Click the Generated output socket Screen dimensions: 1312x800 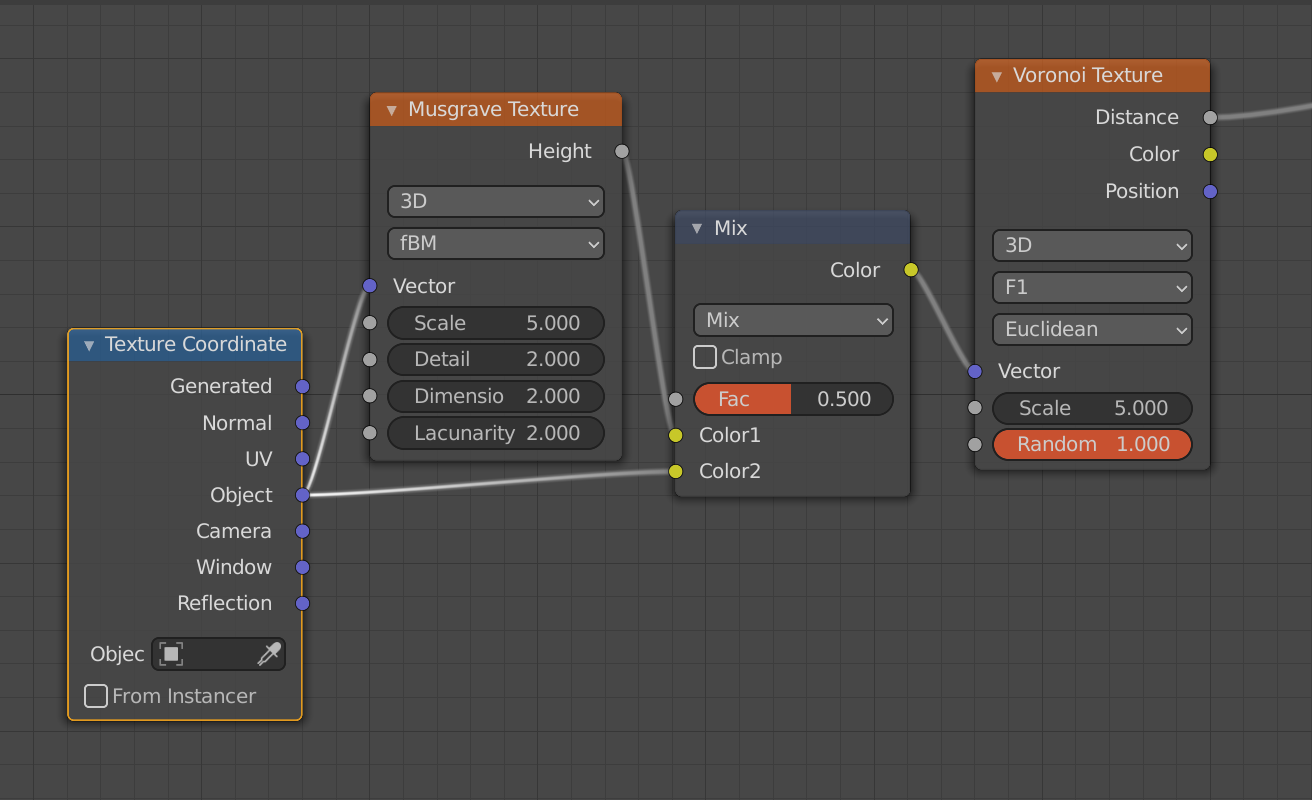pos(302,386)
